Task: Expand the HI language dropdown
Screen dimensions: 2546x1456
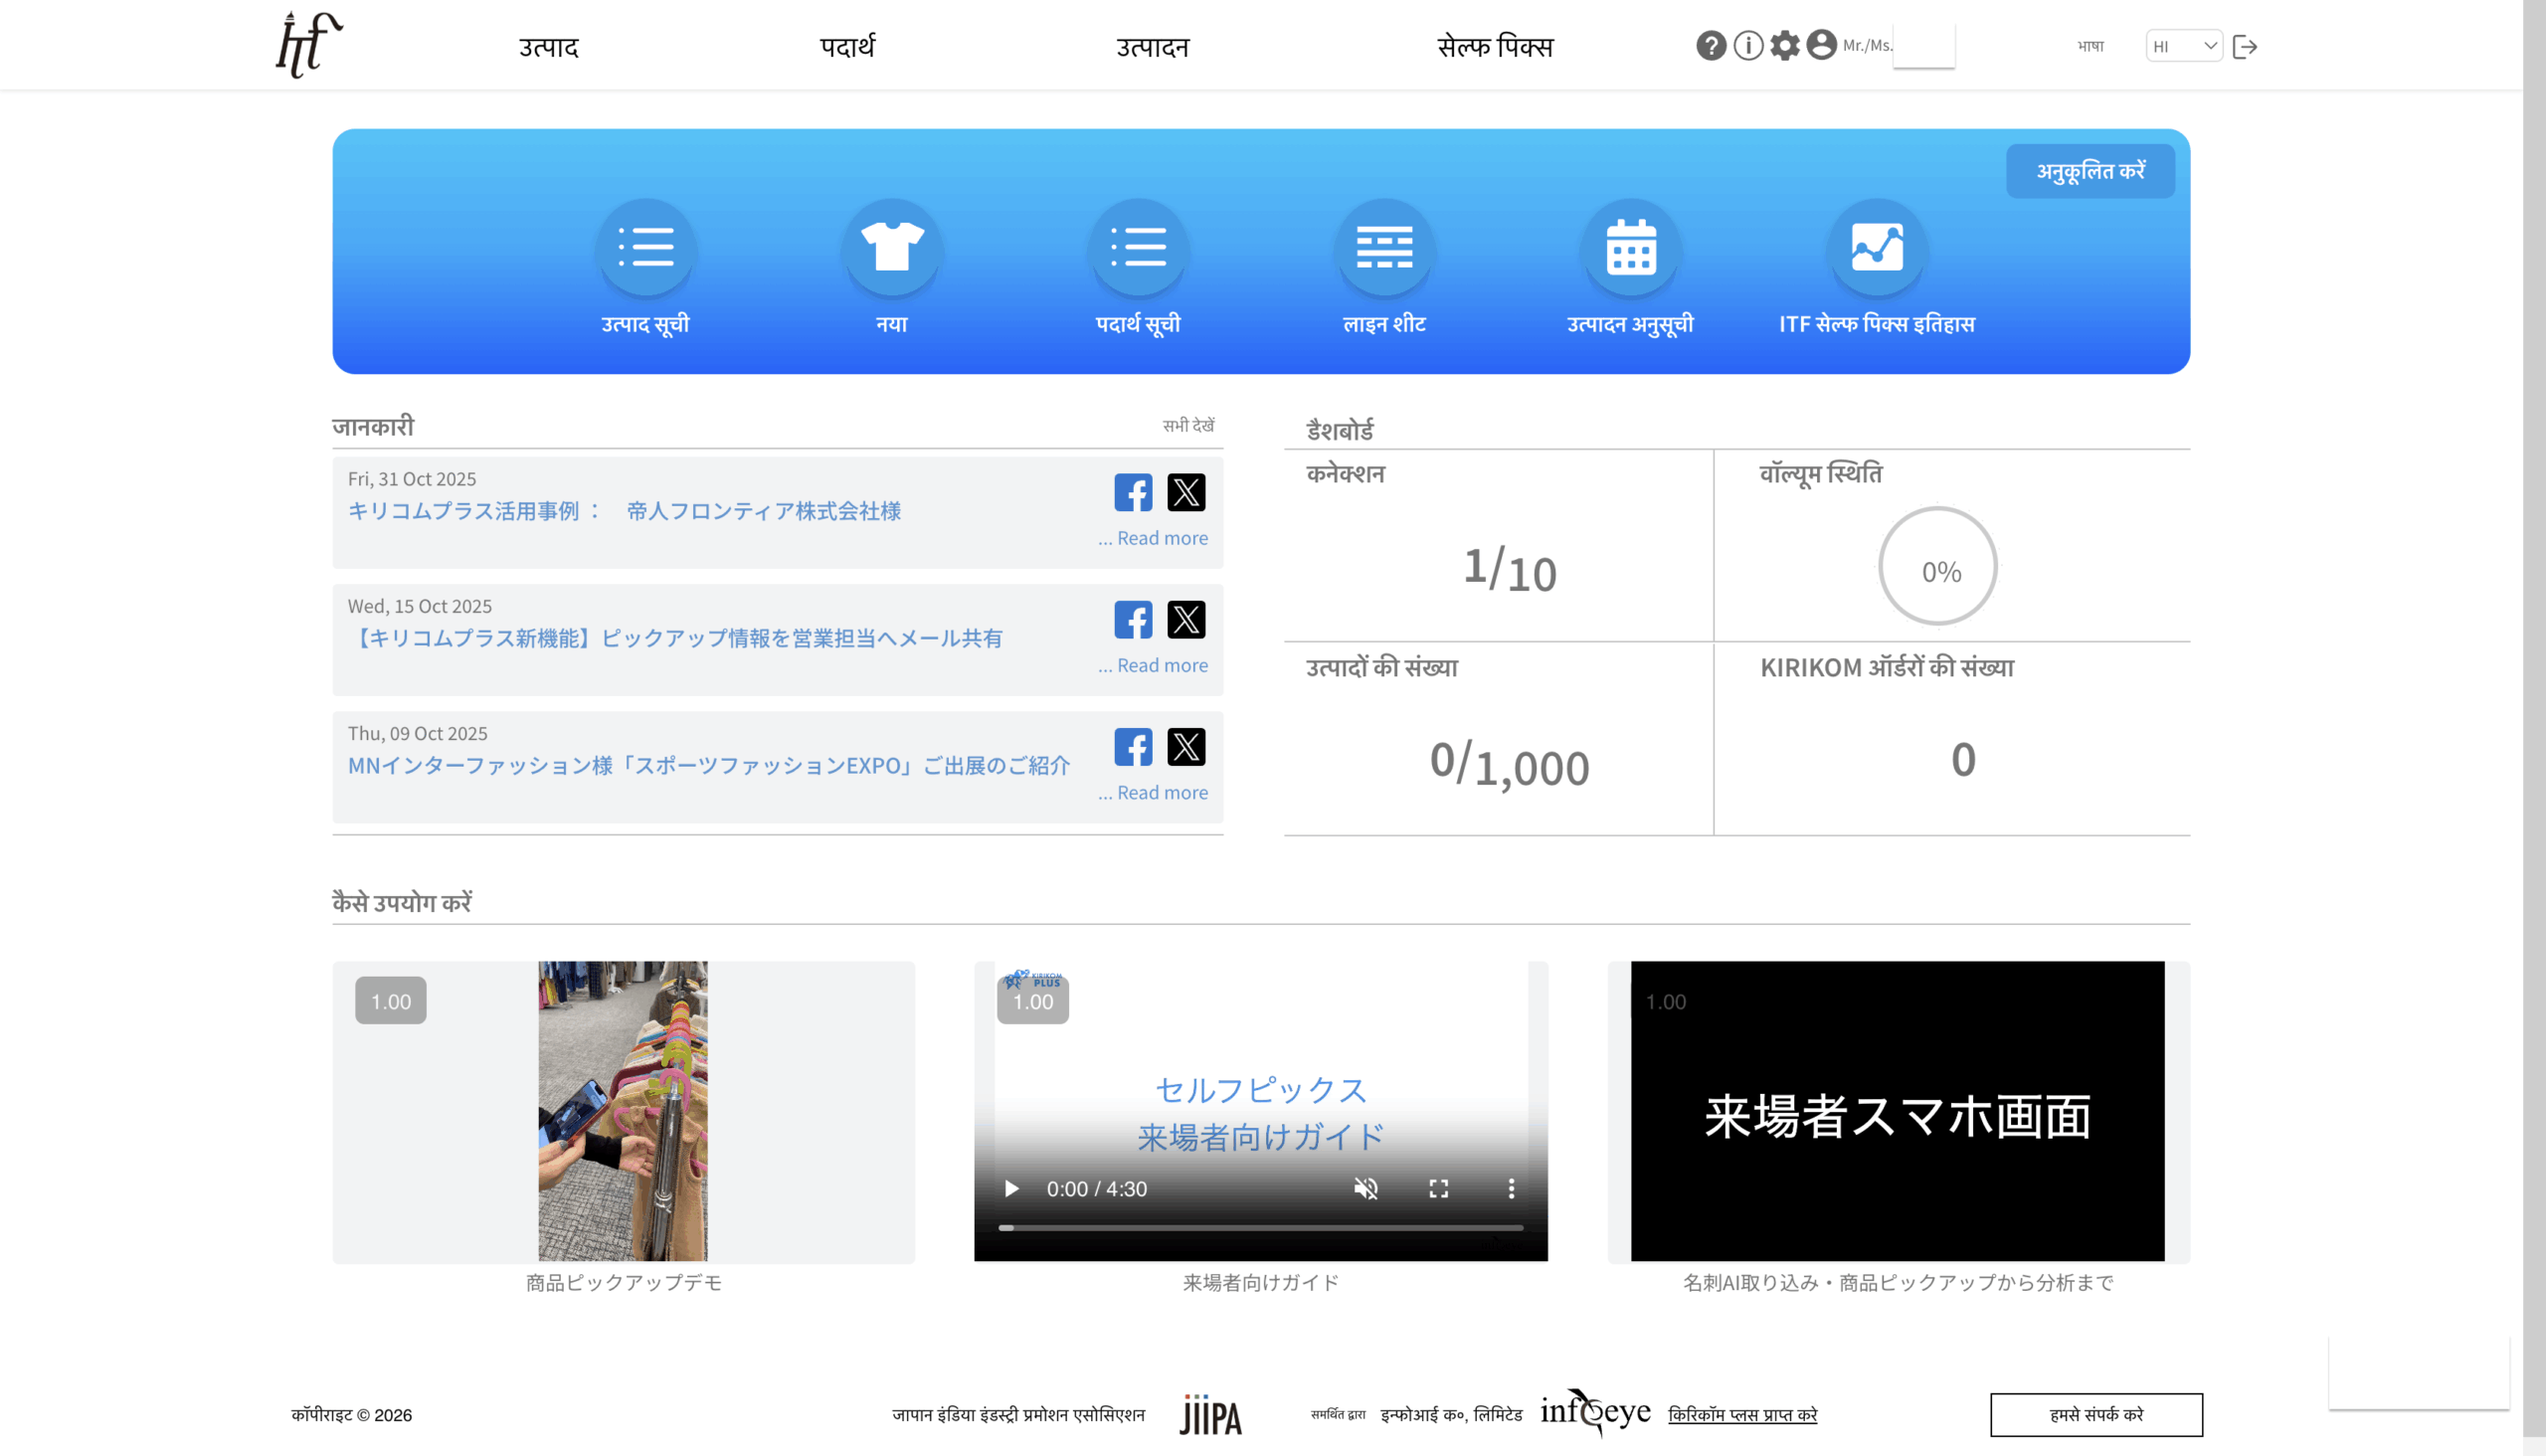Action: click(2183, 46)
